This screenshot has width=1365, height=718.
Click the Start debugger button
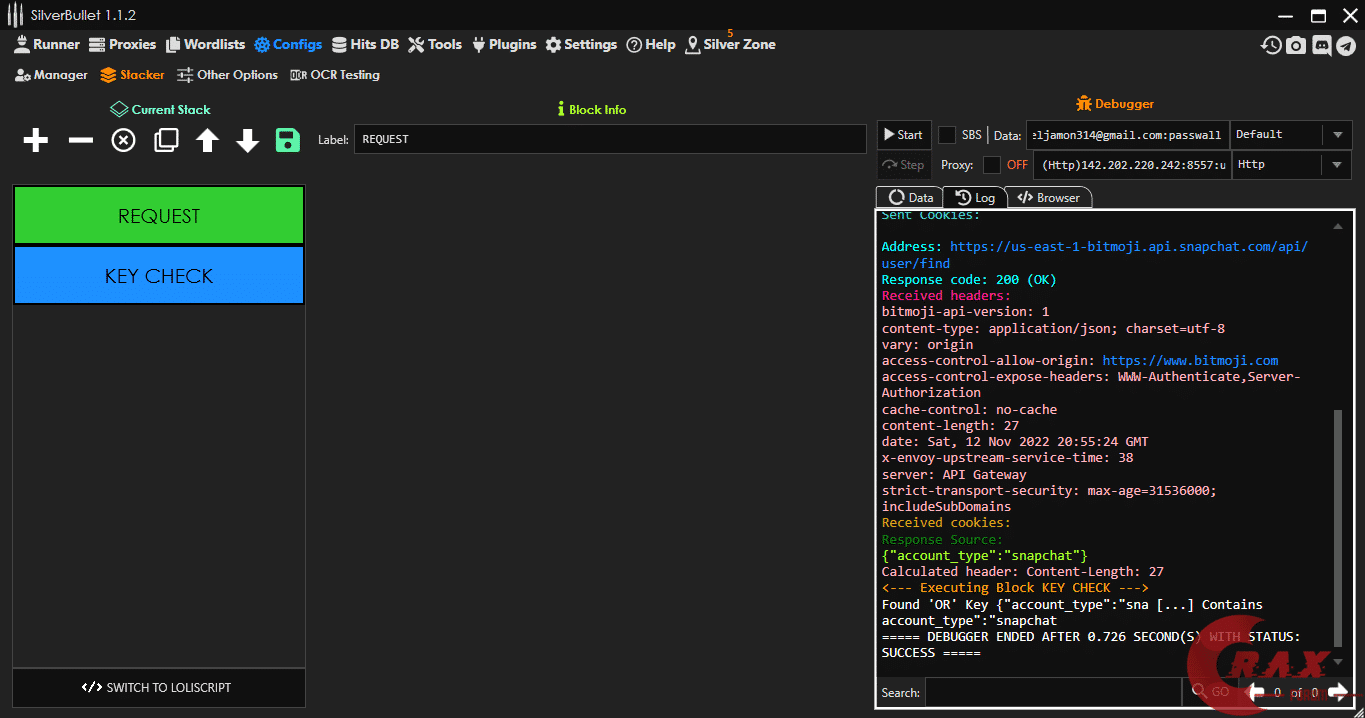(902, 135)
